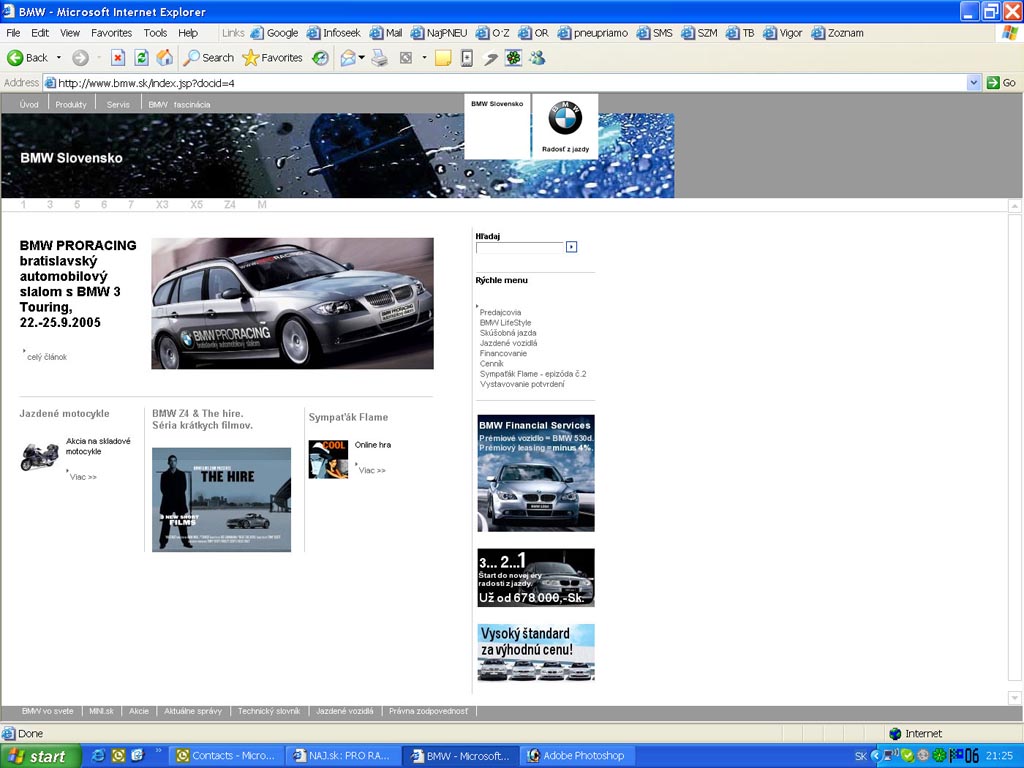Select the X3 model series link
The width and height of the screenshot is (1024, 768).
162,204
